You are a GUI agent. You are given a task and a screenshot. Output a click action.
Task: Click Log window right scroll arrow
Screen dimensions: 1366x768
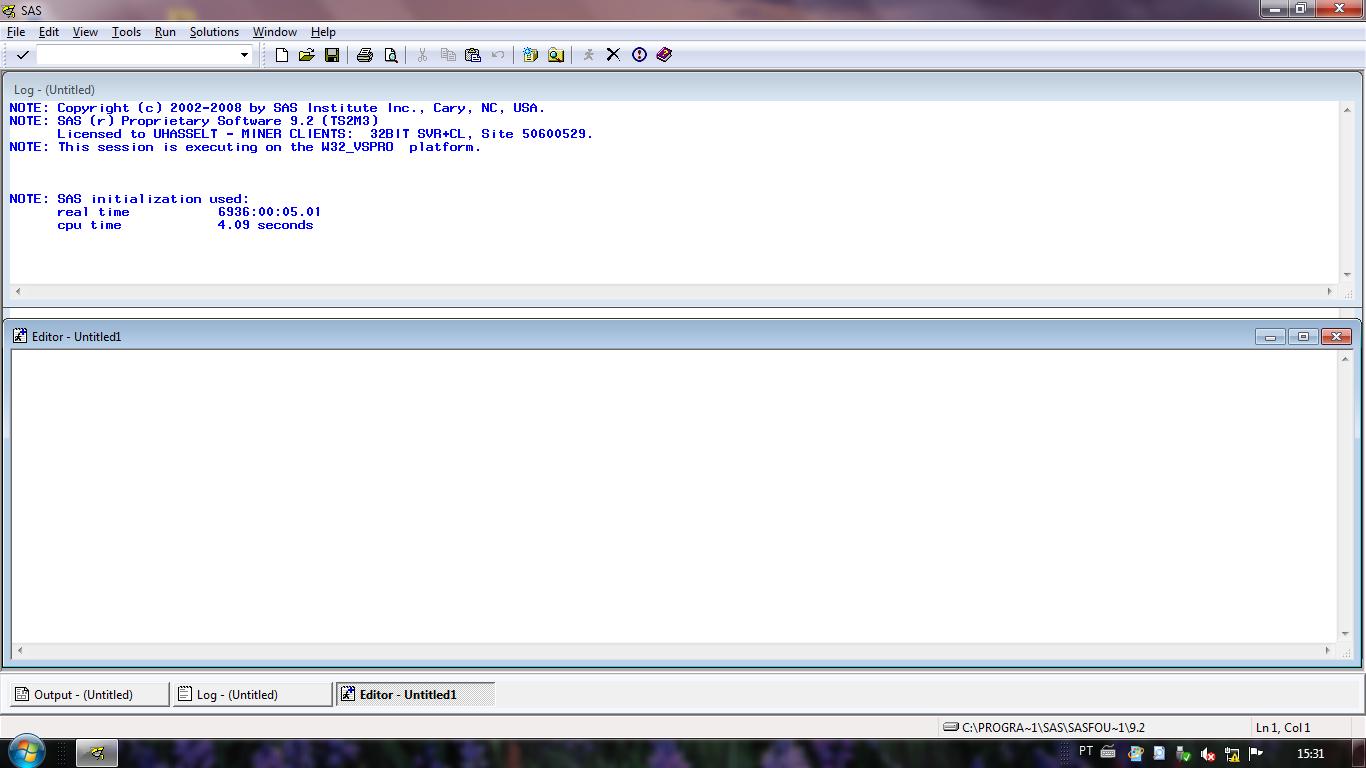(x=1330, y=291)
